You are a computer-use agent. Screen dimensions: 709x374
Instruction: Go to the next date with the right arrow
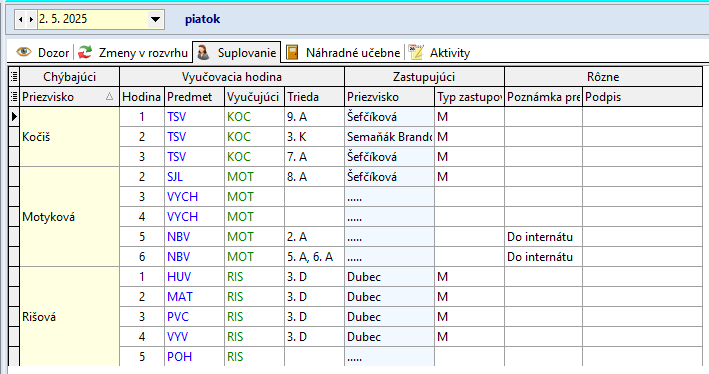31,19
